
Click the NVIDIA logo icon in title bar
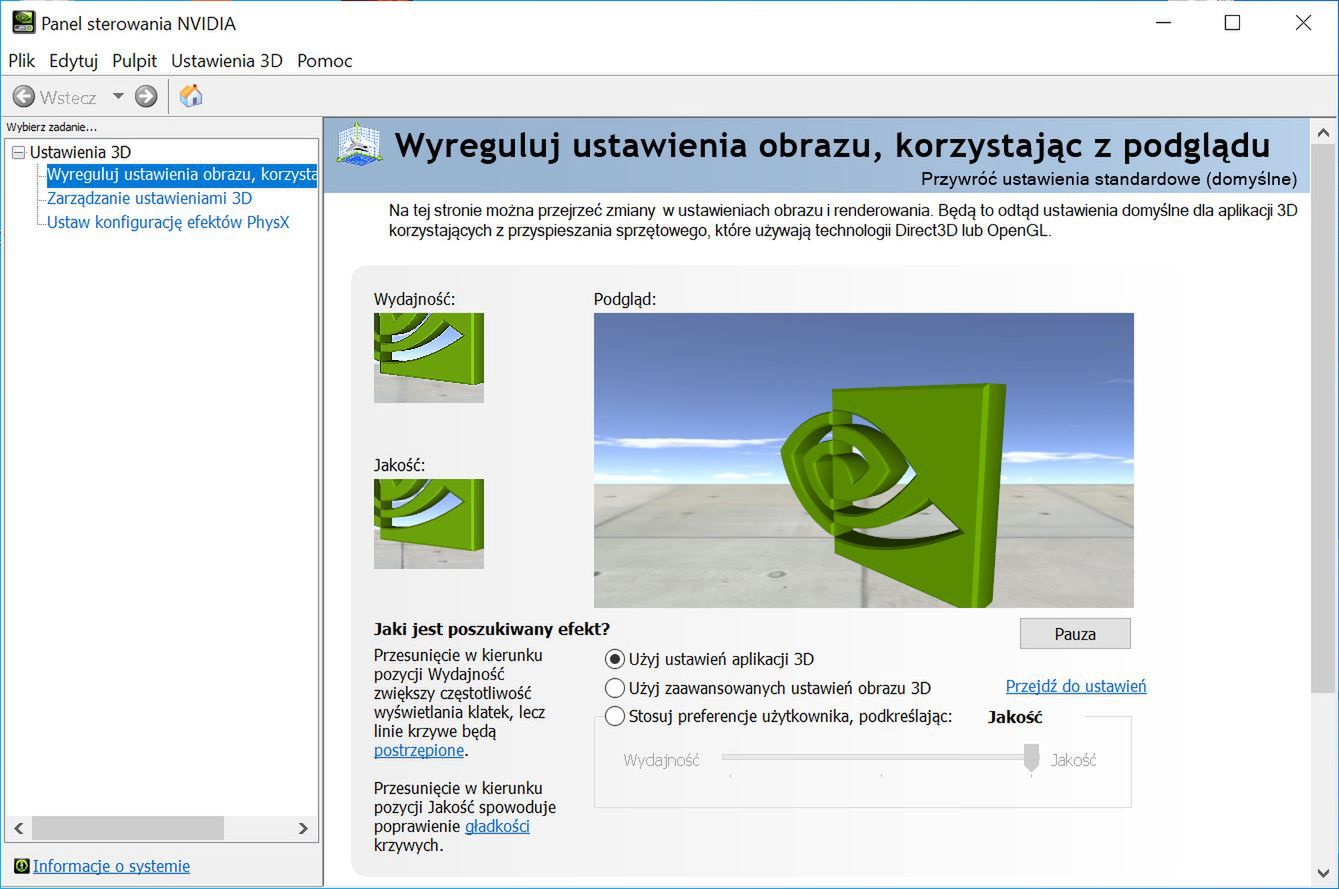point(22,23)
